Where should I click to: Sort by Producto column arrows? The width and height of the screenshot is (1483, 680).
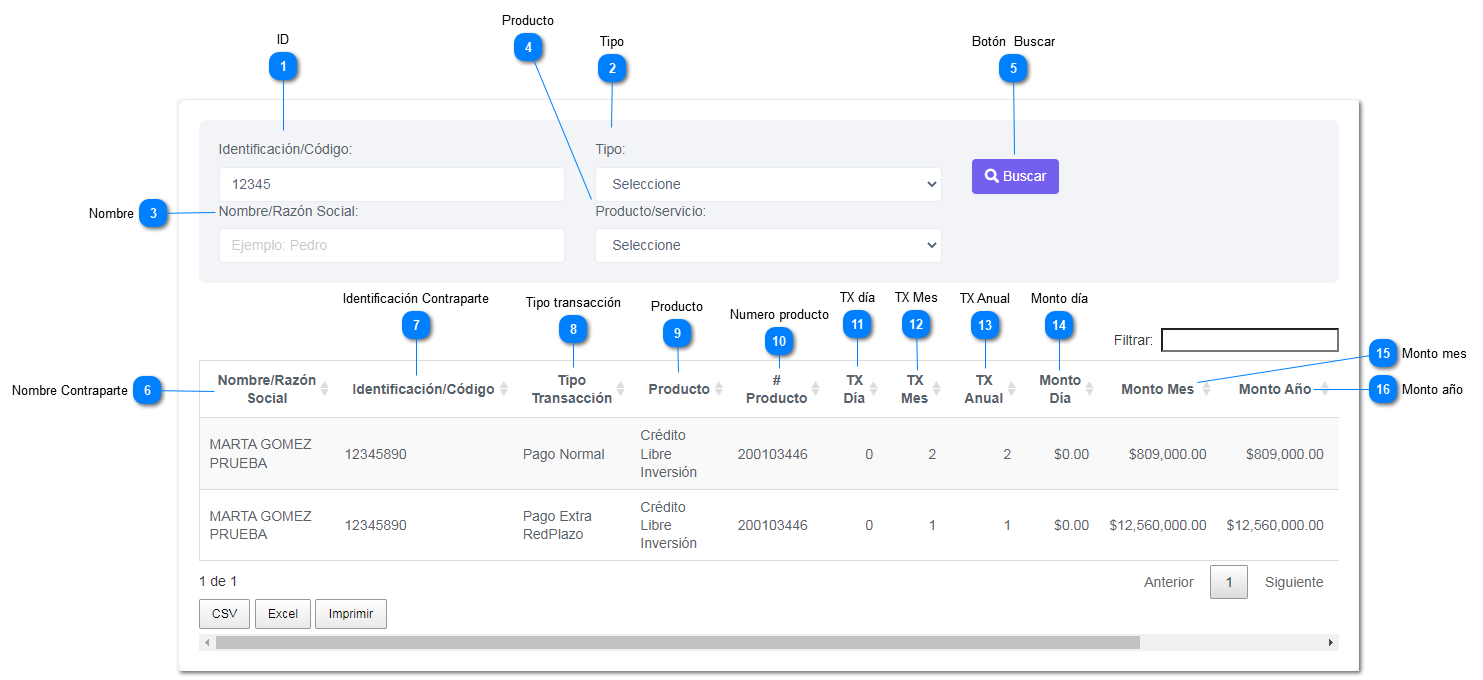718,389
